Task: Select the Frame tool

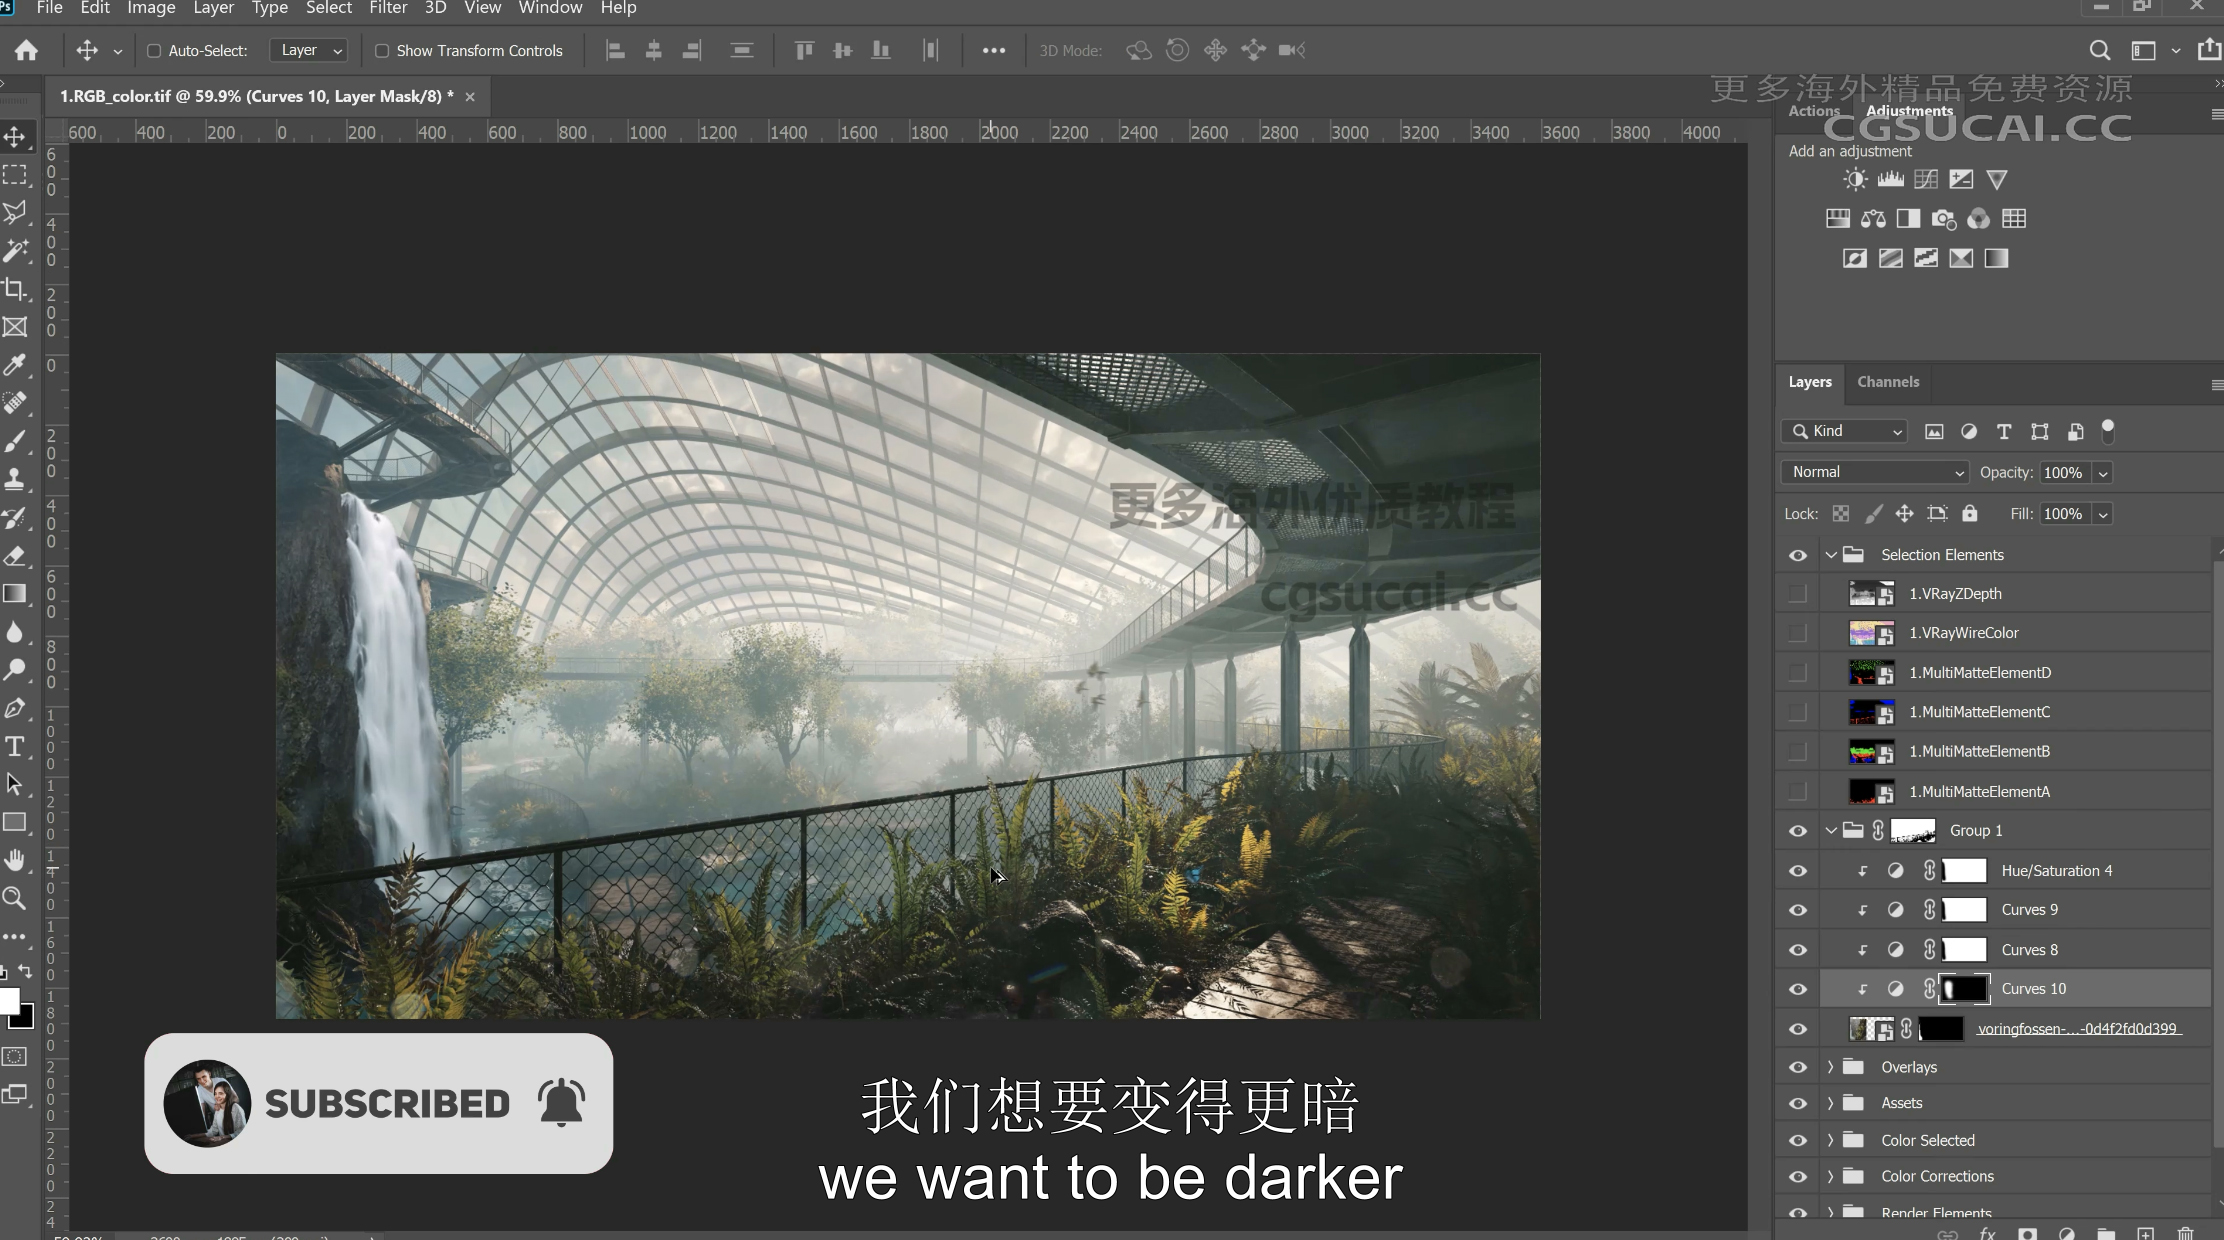Action: (15, 327)
